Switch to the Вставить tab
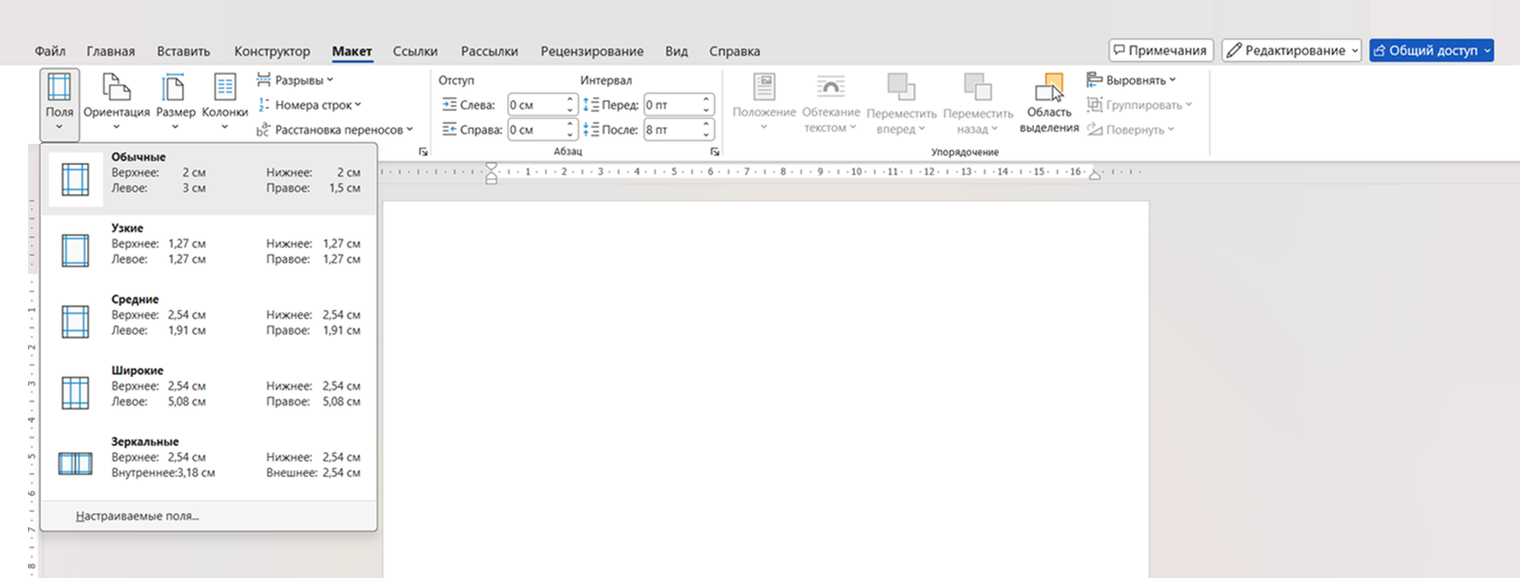The image size is (1520, 578). pyautogui.click(x=184, y=51)
